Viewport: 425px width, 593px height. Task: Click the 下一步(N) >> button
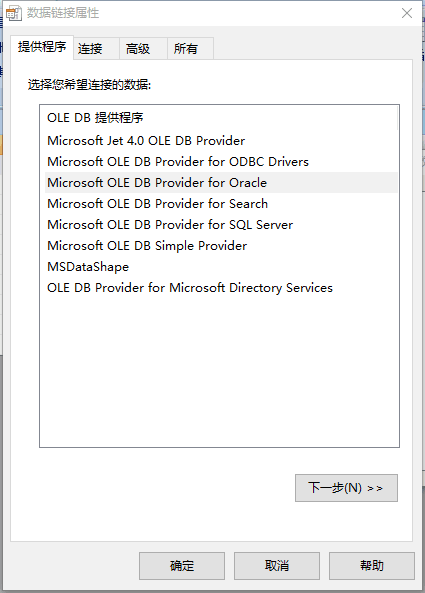coord(346,488)
